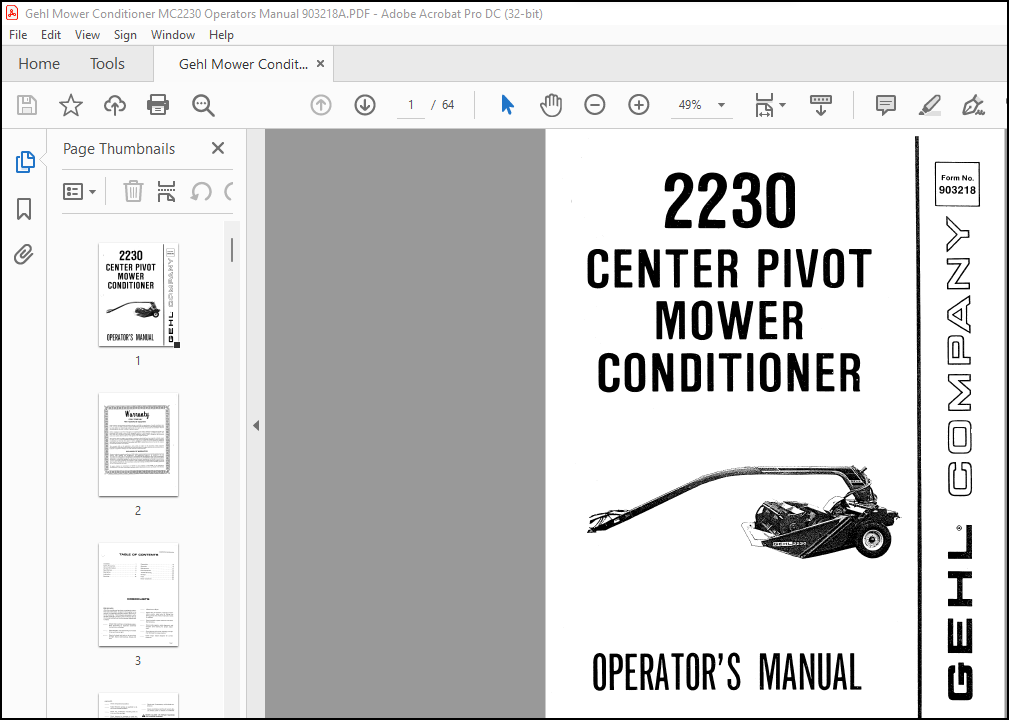1009x720 pixels.
Task: Close the Page Thumbnails panel
Action: [218, 149]
